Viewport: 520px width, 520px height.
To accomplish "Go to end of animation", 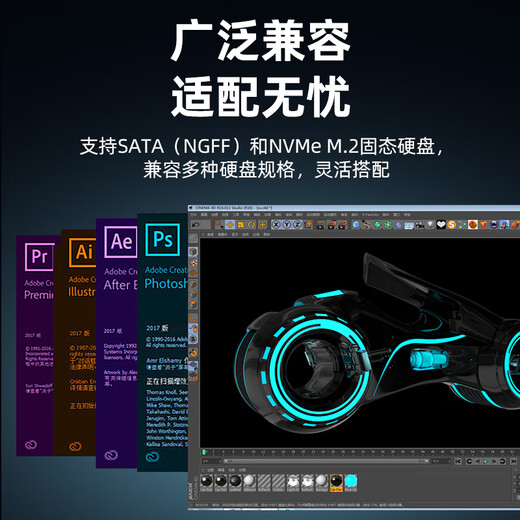I will pyautogui.click(x=513, y=461).
